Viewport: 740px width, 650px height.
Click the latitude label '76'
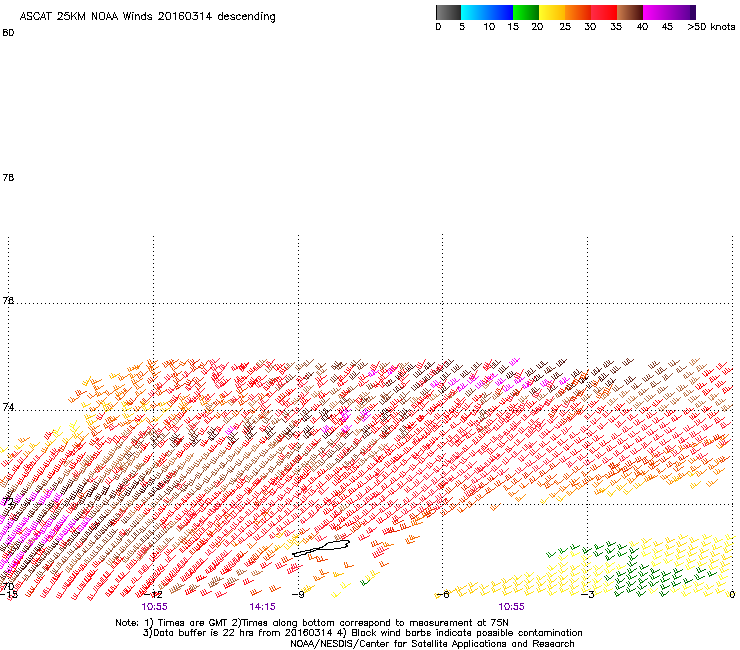pyautogui.click(x=8, y=301)
